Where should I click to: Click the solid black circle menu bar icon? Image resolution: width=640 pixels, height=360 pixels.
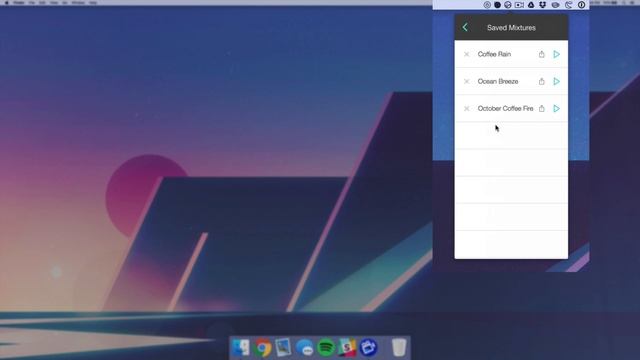497,5
